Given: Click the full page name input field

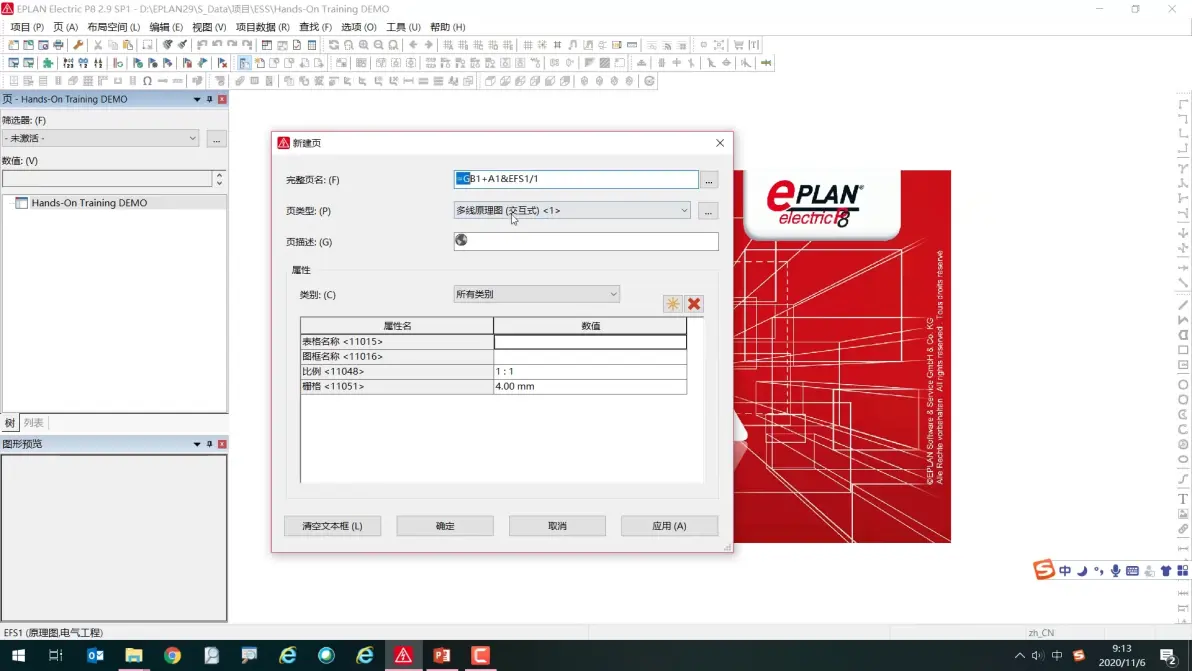Looking at the screenshot, I should coord(575,179).
